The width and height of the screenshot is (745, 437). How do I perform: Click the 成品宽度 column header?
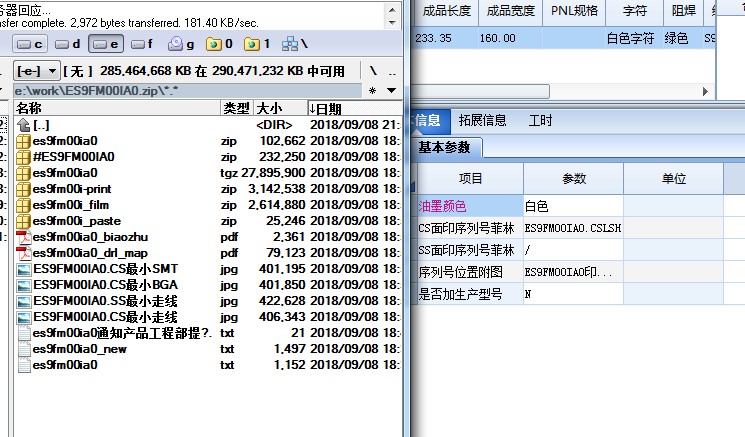[510, 10]
